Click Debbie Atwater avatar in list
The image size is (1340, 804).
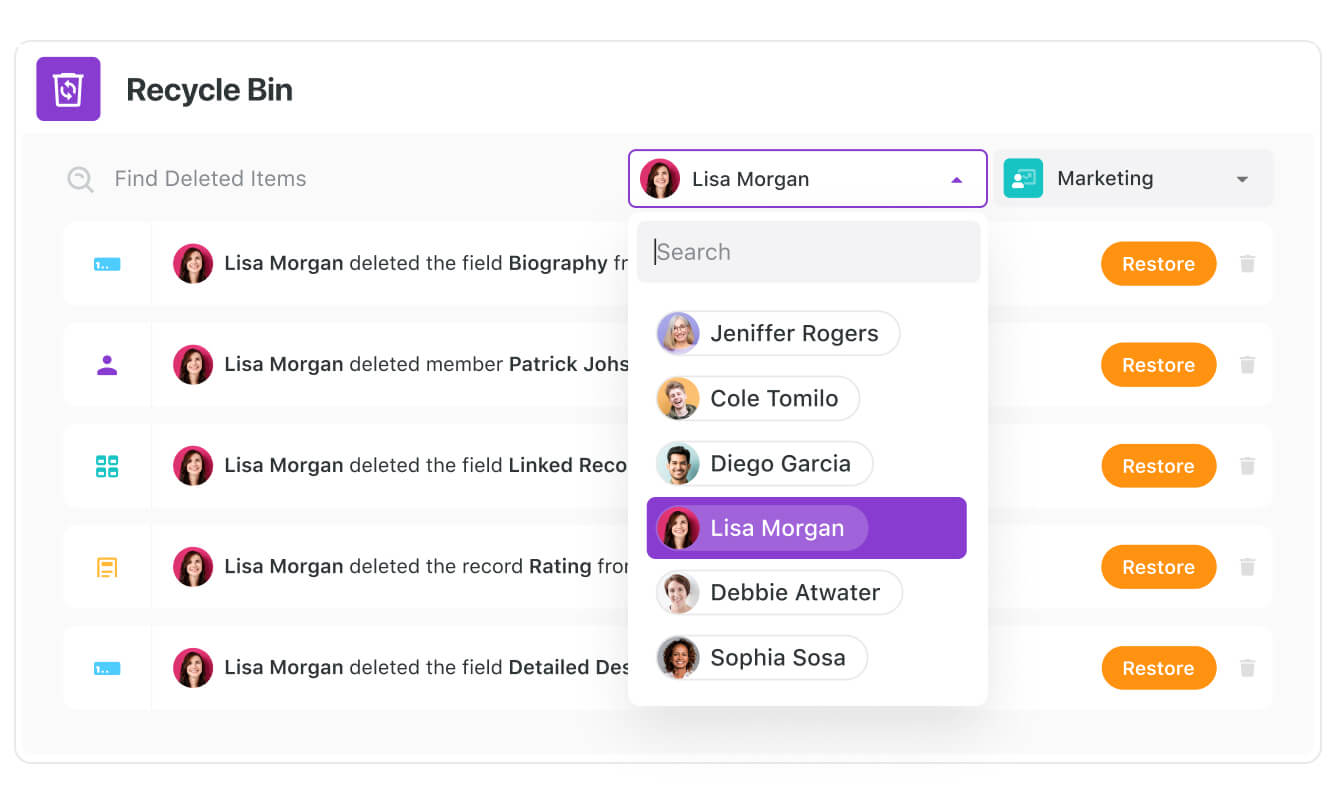tap(678, 593)
